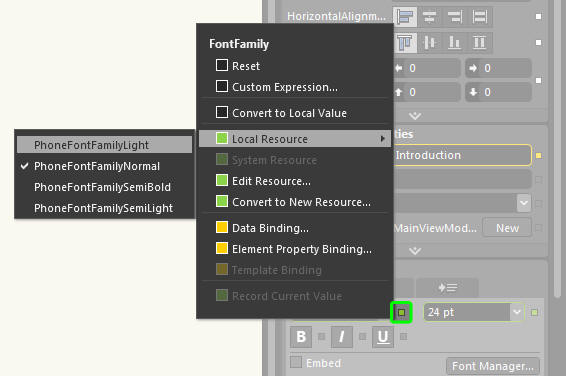
Task: Open the 24 pt font size dropdown
Action: click(x=517, y=312)
